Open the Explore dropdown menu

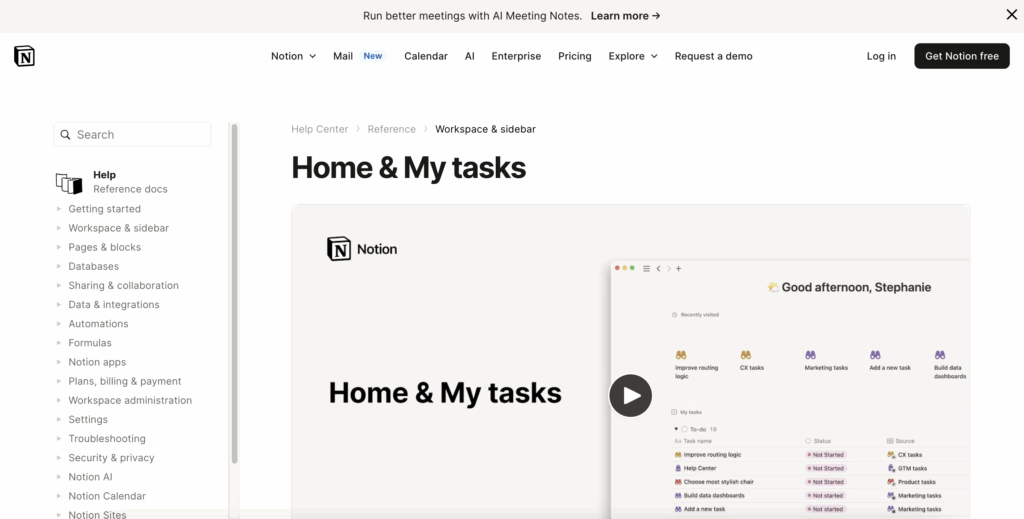point(633,56)
